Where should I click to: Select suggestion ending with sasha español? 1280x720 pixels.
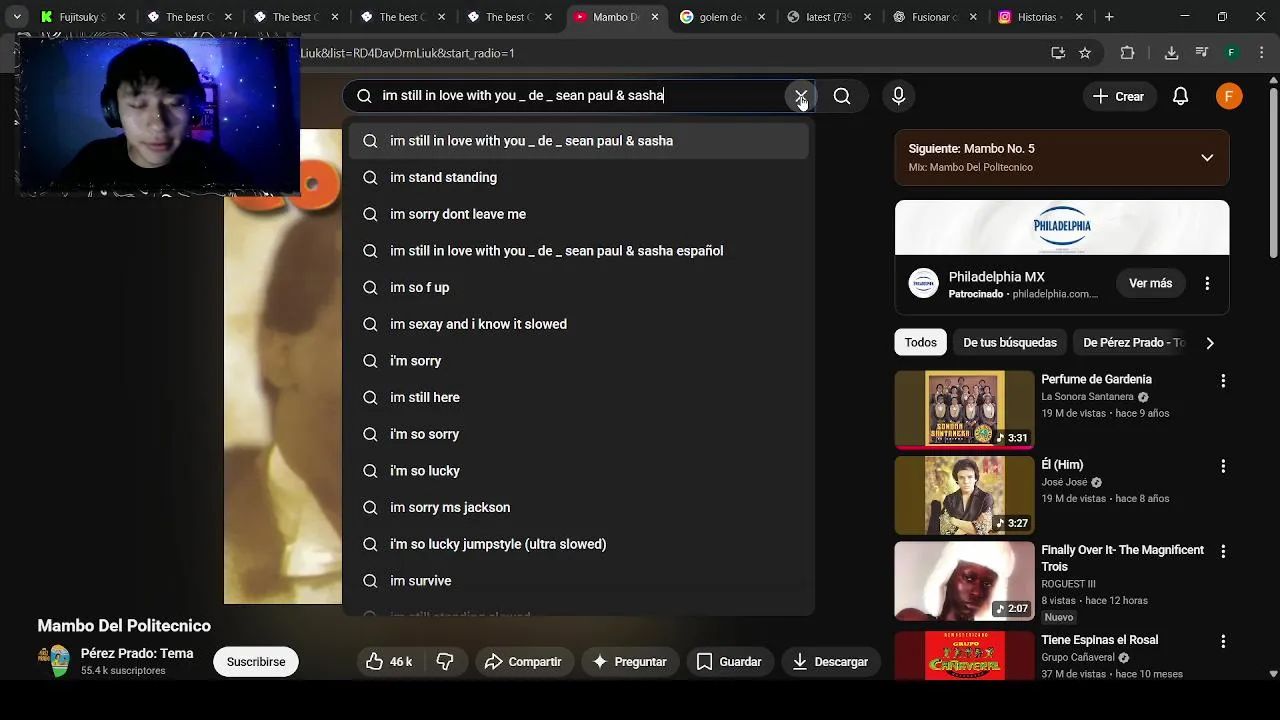[579, 251]
